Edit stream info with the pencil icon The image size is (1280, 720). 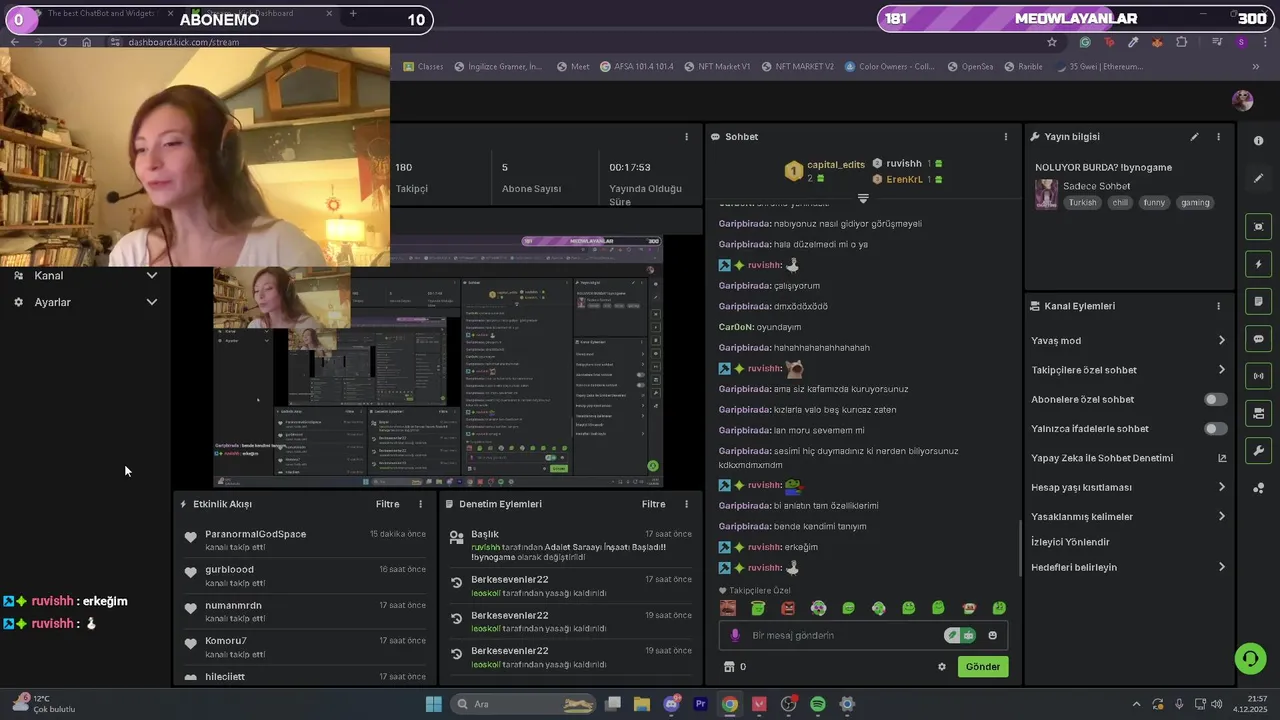point(1194,137)
